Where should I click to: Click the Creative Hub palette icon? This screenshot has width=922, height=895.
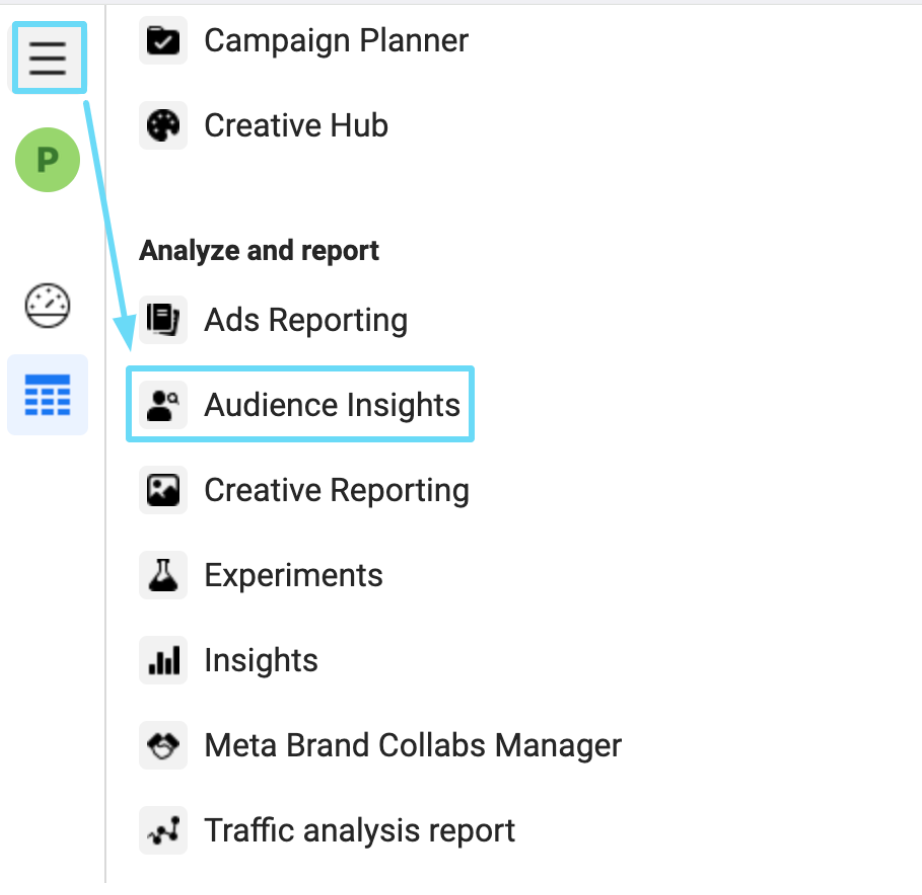click(x=163, y=125)
